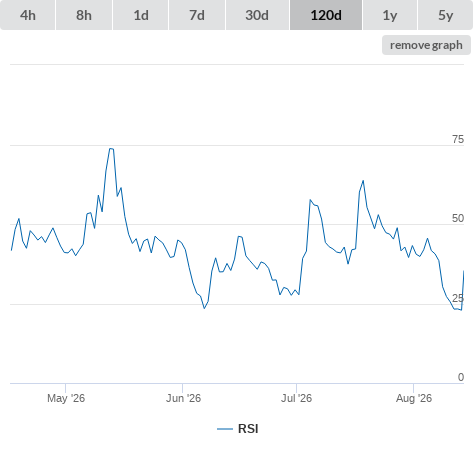Click the remove graph button
Image resolution: width=474 pixels, height=455 pixels.
coord(426,45)
